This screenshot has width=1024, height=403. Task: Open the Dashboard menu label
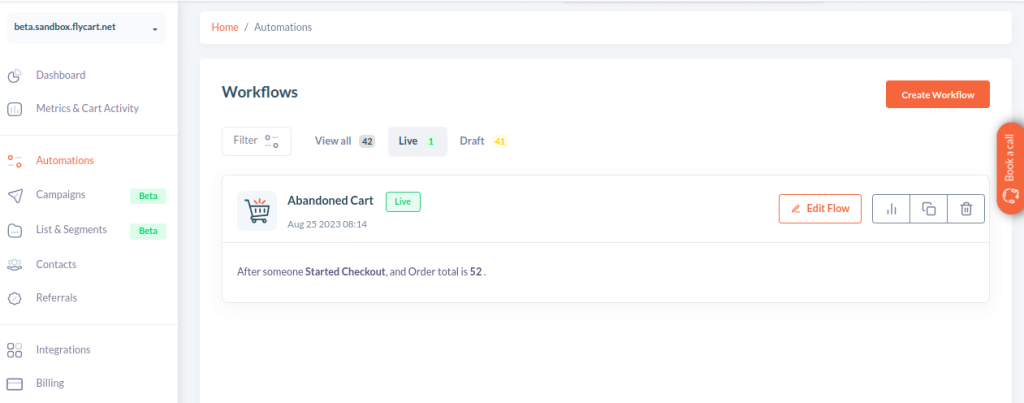pos(61,75)
